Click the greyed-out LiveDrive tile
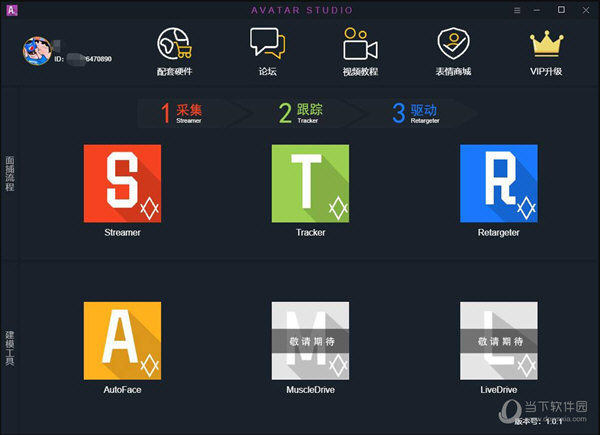Screen dimensions: 600x435 pos(499,341)
